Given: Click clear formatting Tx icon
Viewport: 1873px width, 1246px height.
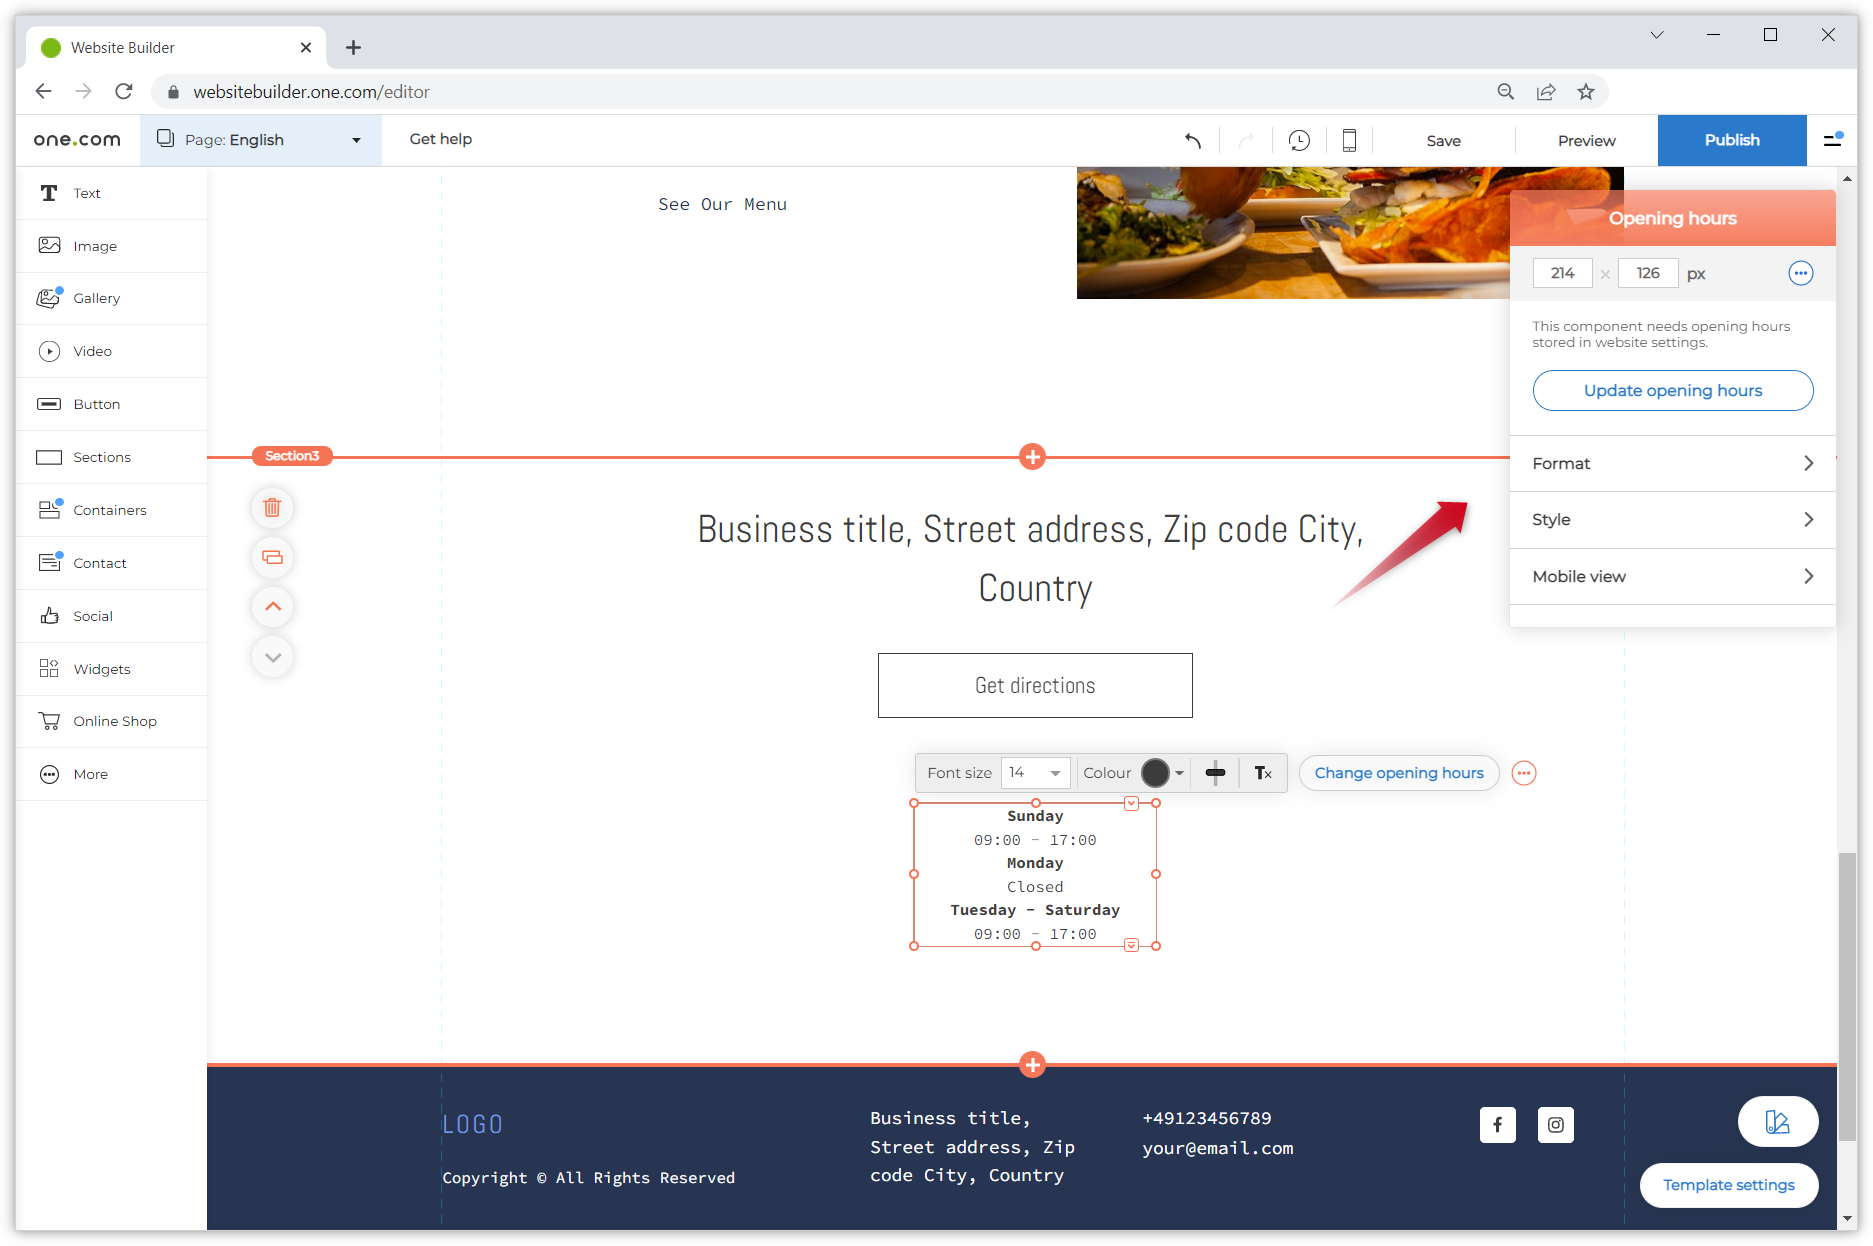Looking at the screenshot, I should (x=1263, y=773).
